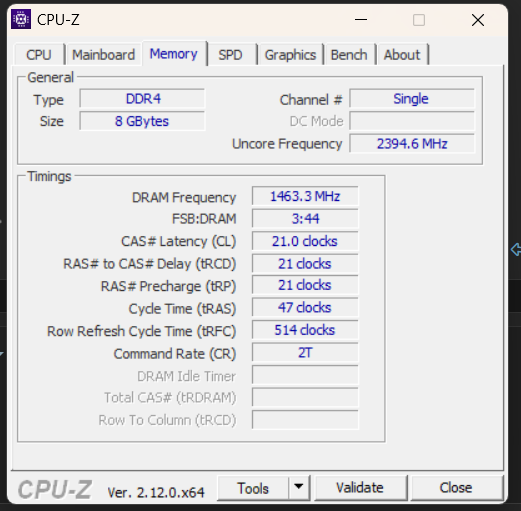This screenshot has width=521, height=511.
Task: Click the Close button at bottom
Action: [456, 488]
